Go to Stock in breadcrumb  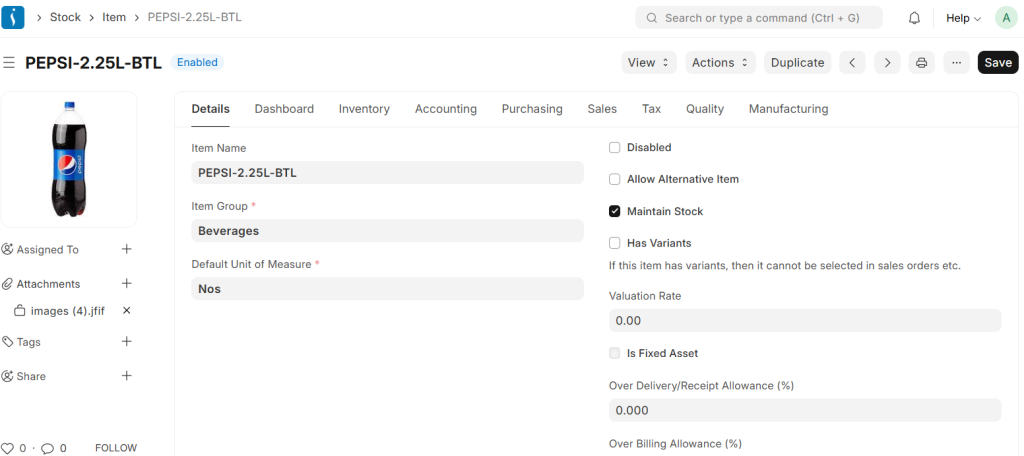[x=65, y=18]
